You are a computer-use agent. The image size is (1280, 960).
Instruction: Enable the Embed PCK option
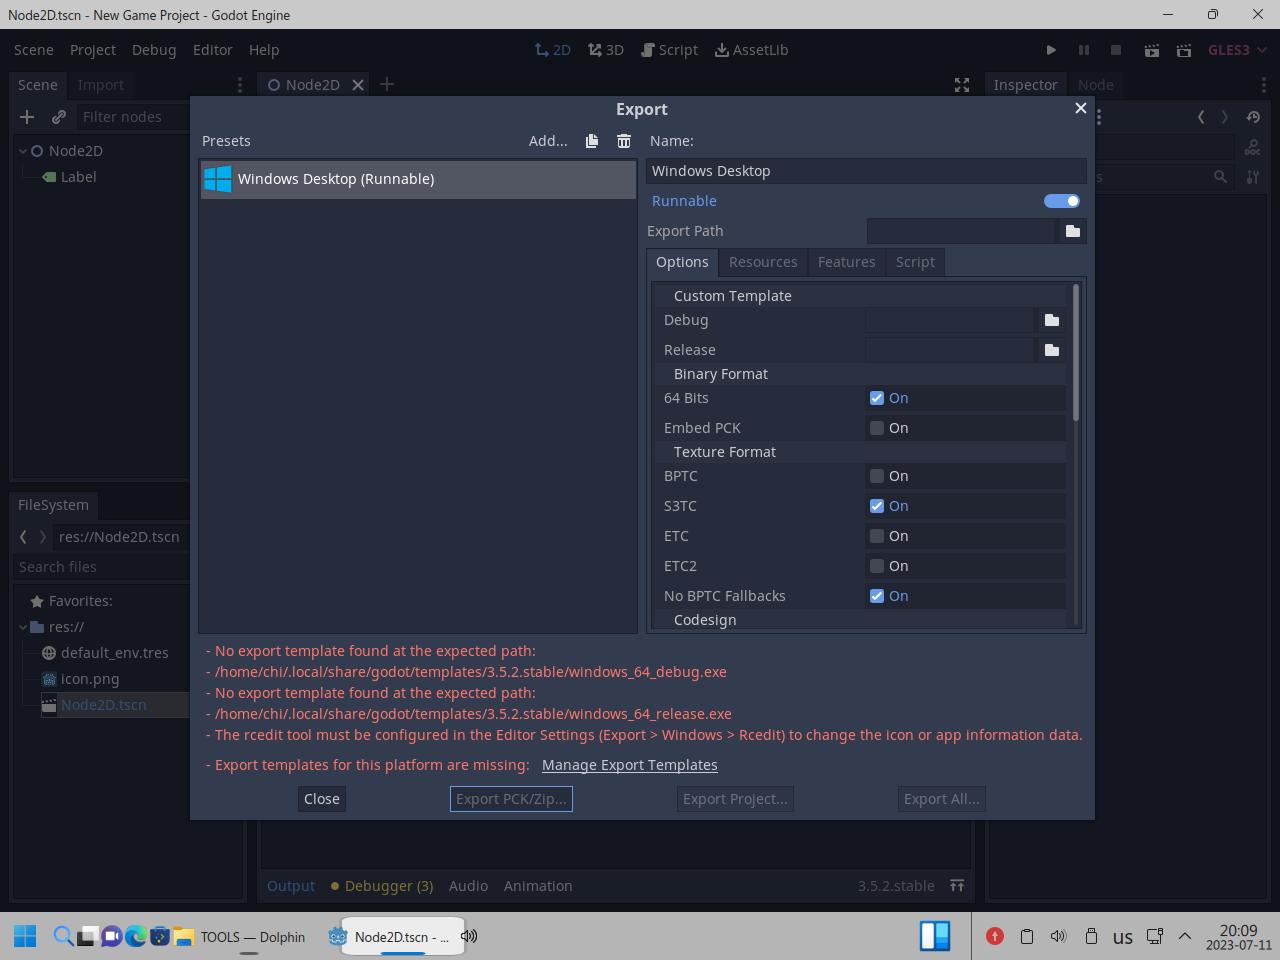pos(877,428)
